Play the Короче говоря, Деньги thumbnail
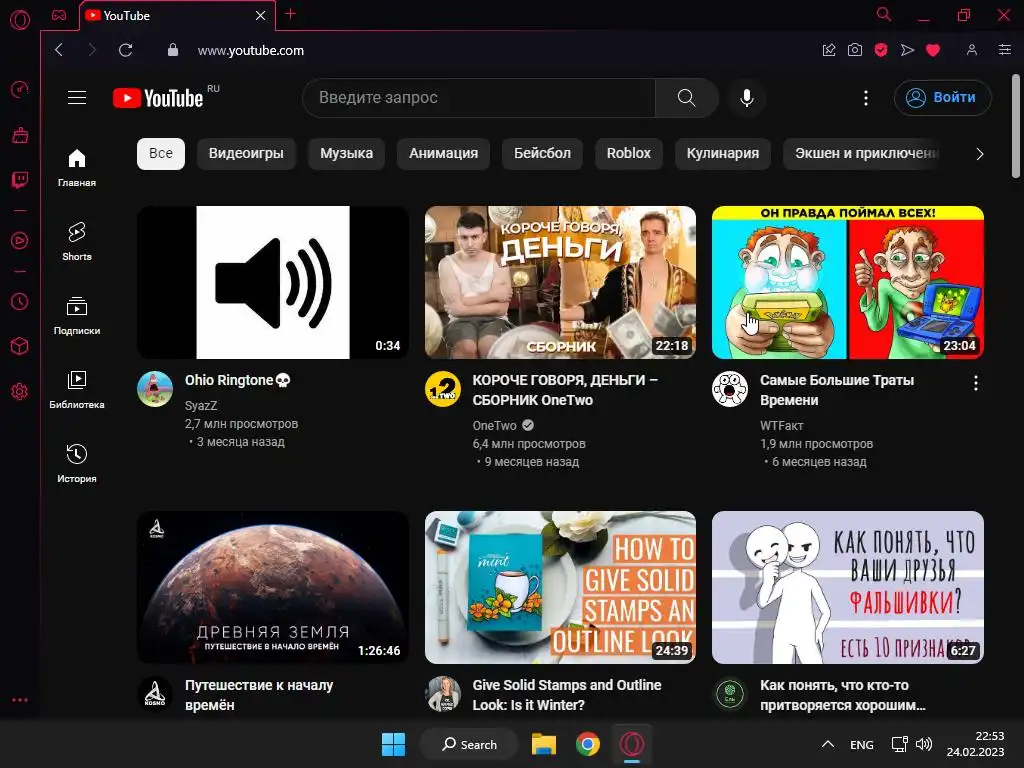Screen dimensions: 1024x768 click(x=560, y=282)
